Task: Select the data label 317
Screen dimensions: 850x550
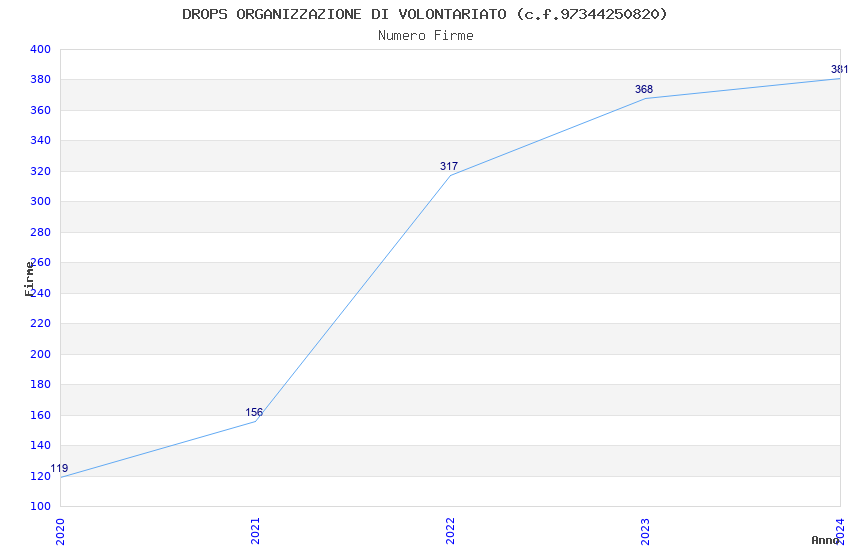Action: 449,166
